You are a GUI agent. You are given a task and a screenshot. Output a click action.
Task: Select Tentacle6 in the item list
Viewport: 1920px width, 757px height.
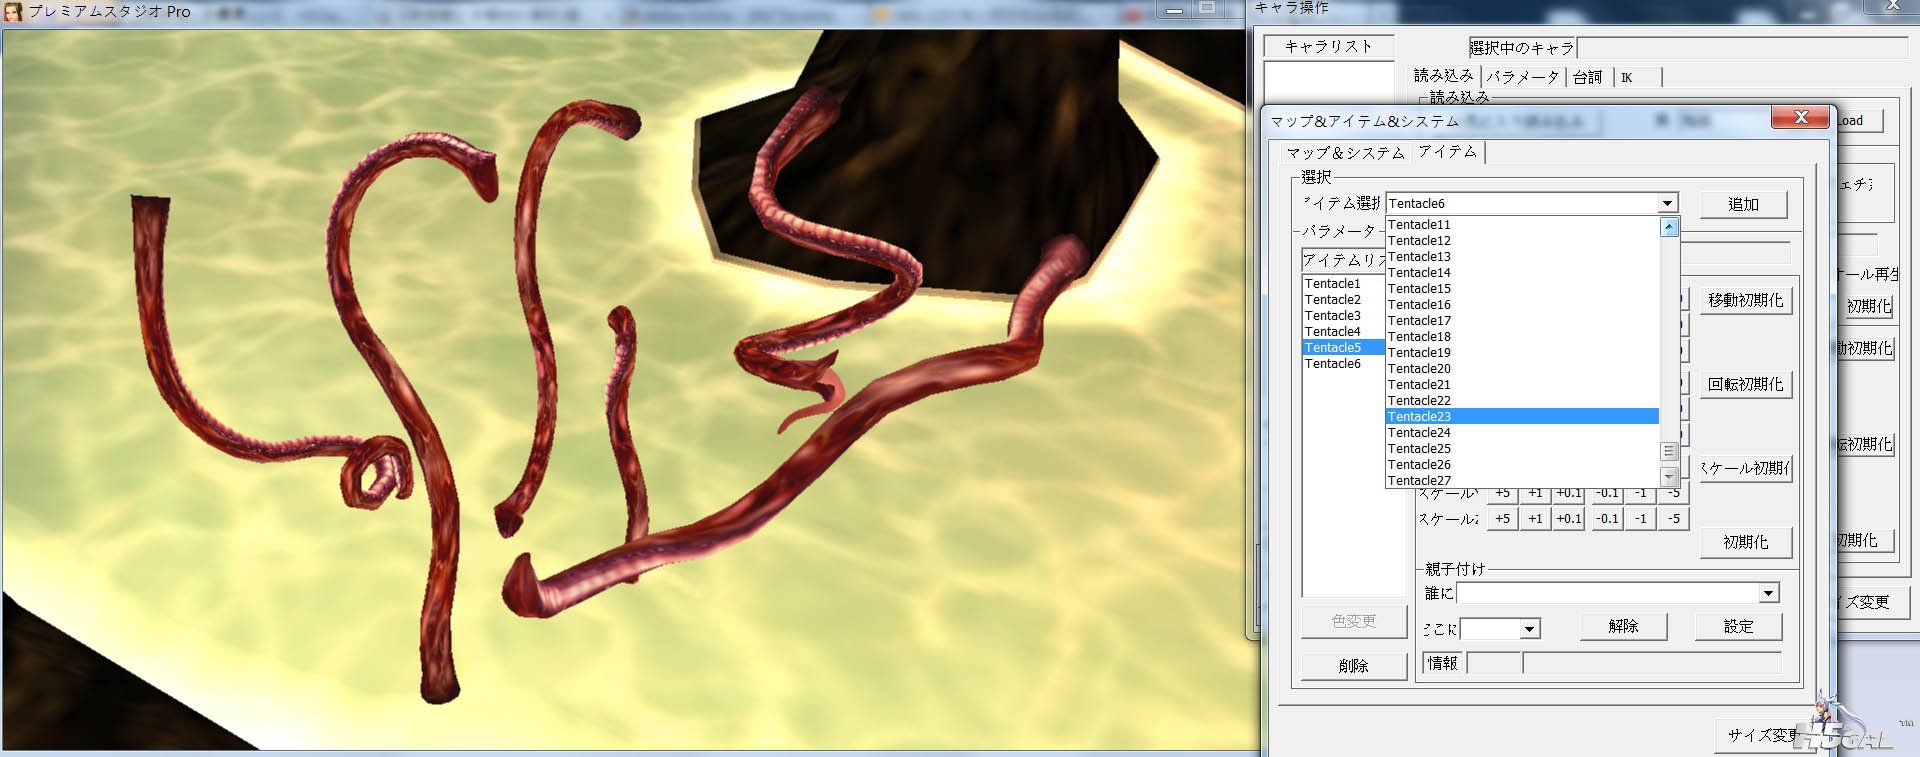coord(1344,364)
